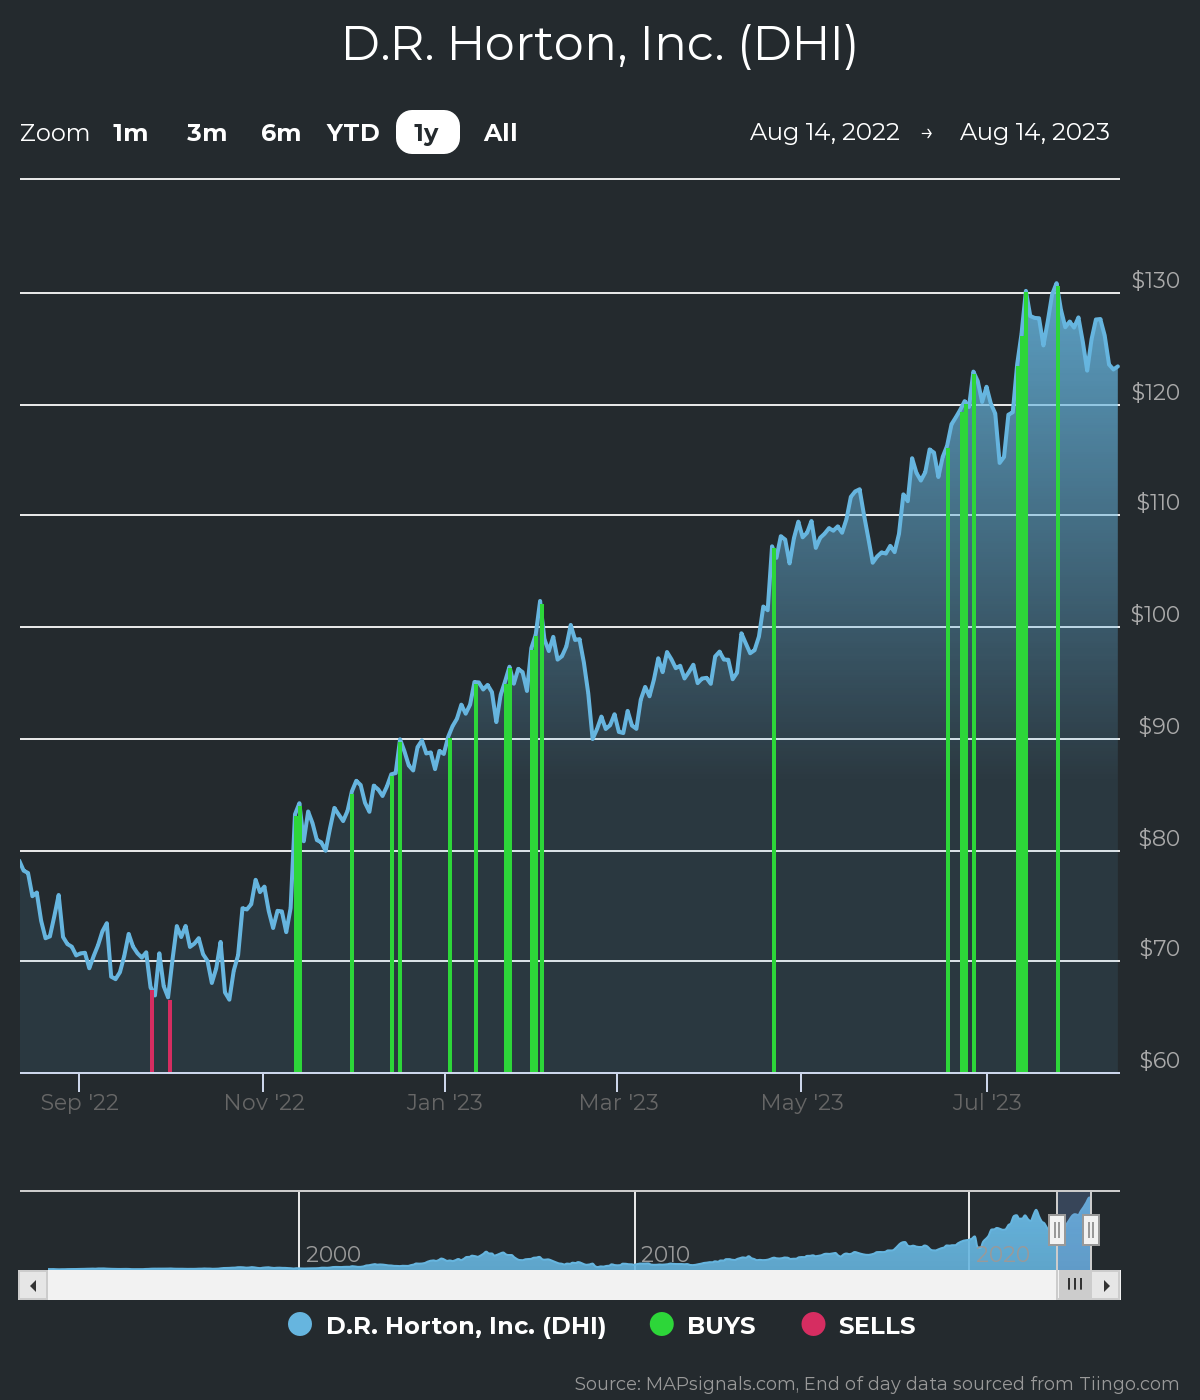Click the $130 axis label
1200x1400 pixels.
pyautogui.click(x=1155, y=280)
